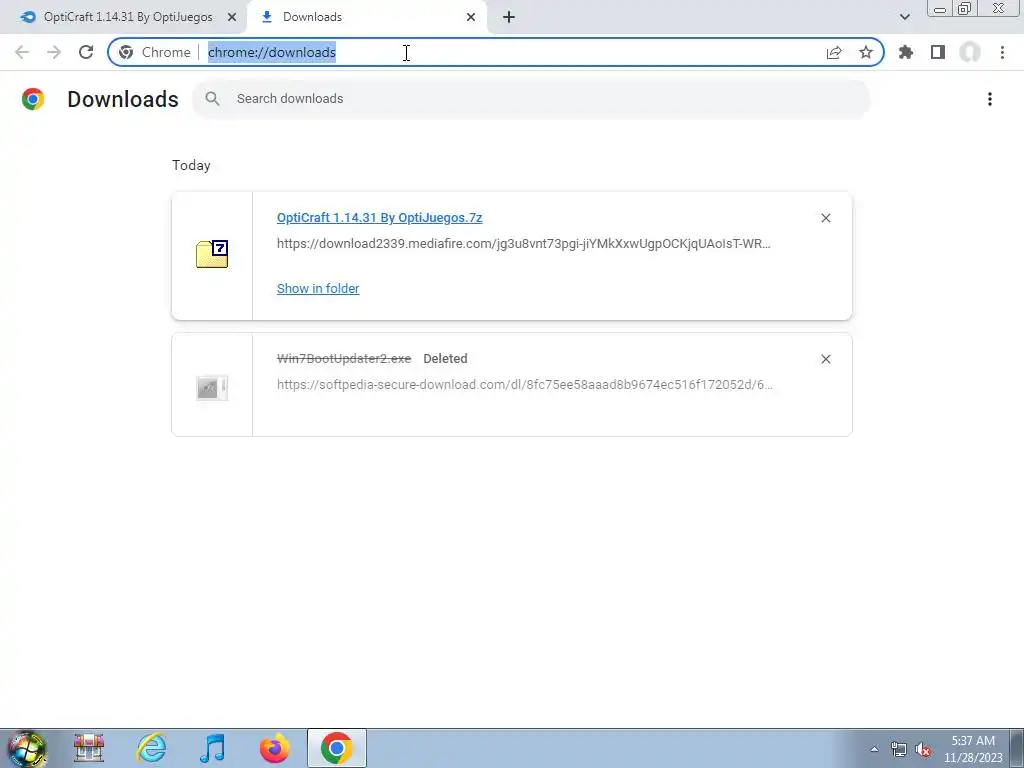The image size is (1024, 768).
Task: Reload the Downloads page
Action: click(86, 52)
